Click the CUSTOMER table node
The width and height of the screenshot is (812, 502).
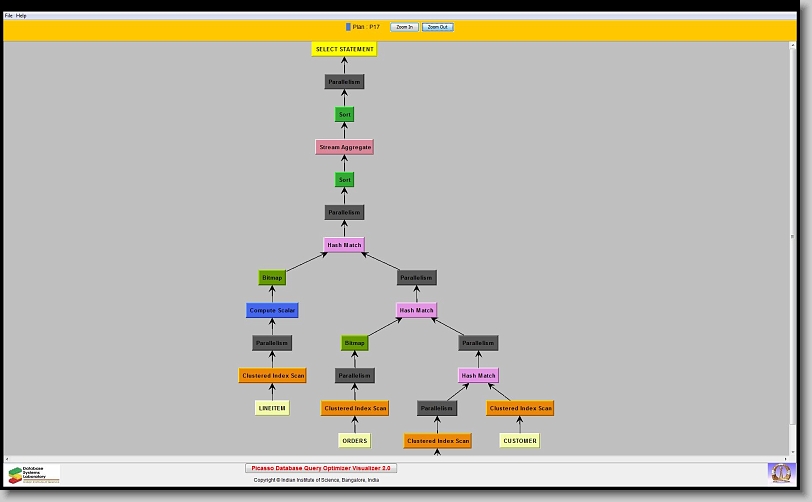[519, 440]
